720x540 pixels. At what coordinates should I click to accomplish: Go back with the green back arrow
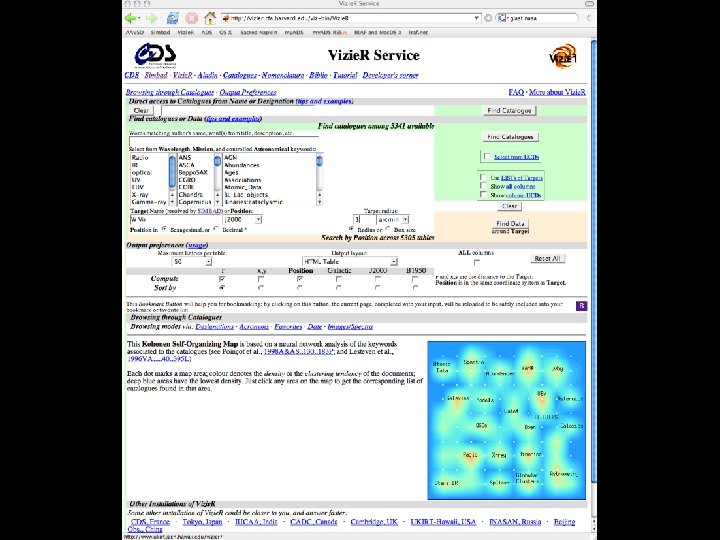pos(131,18)
